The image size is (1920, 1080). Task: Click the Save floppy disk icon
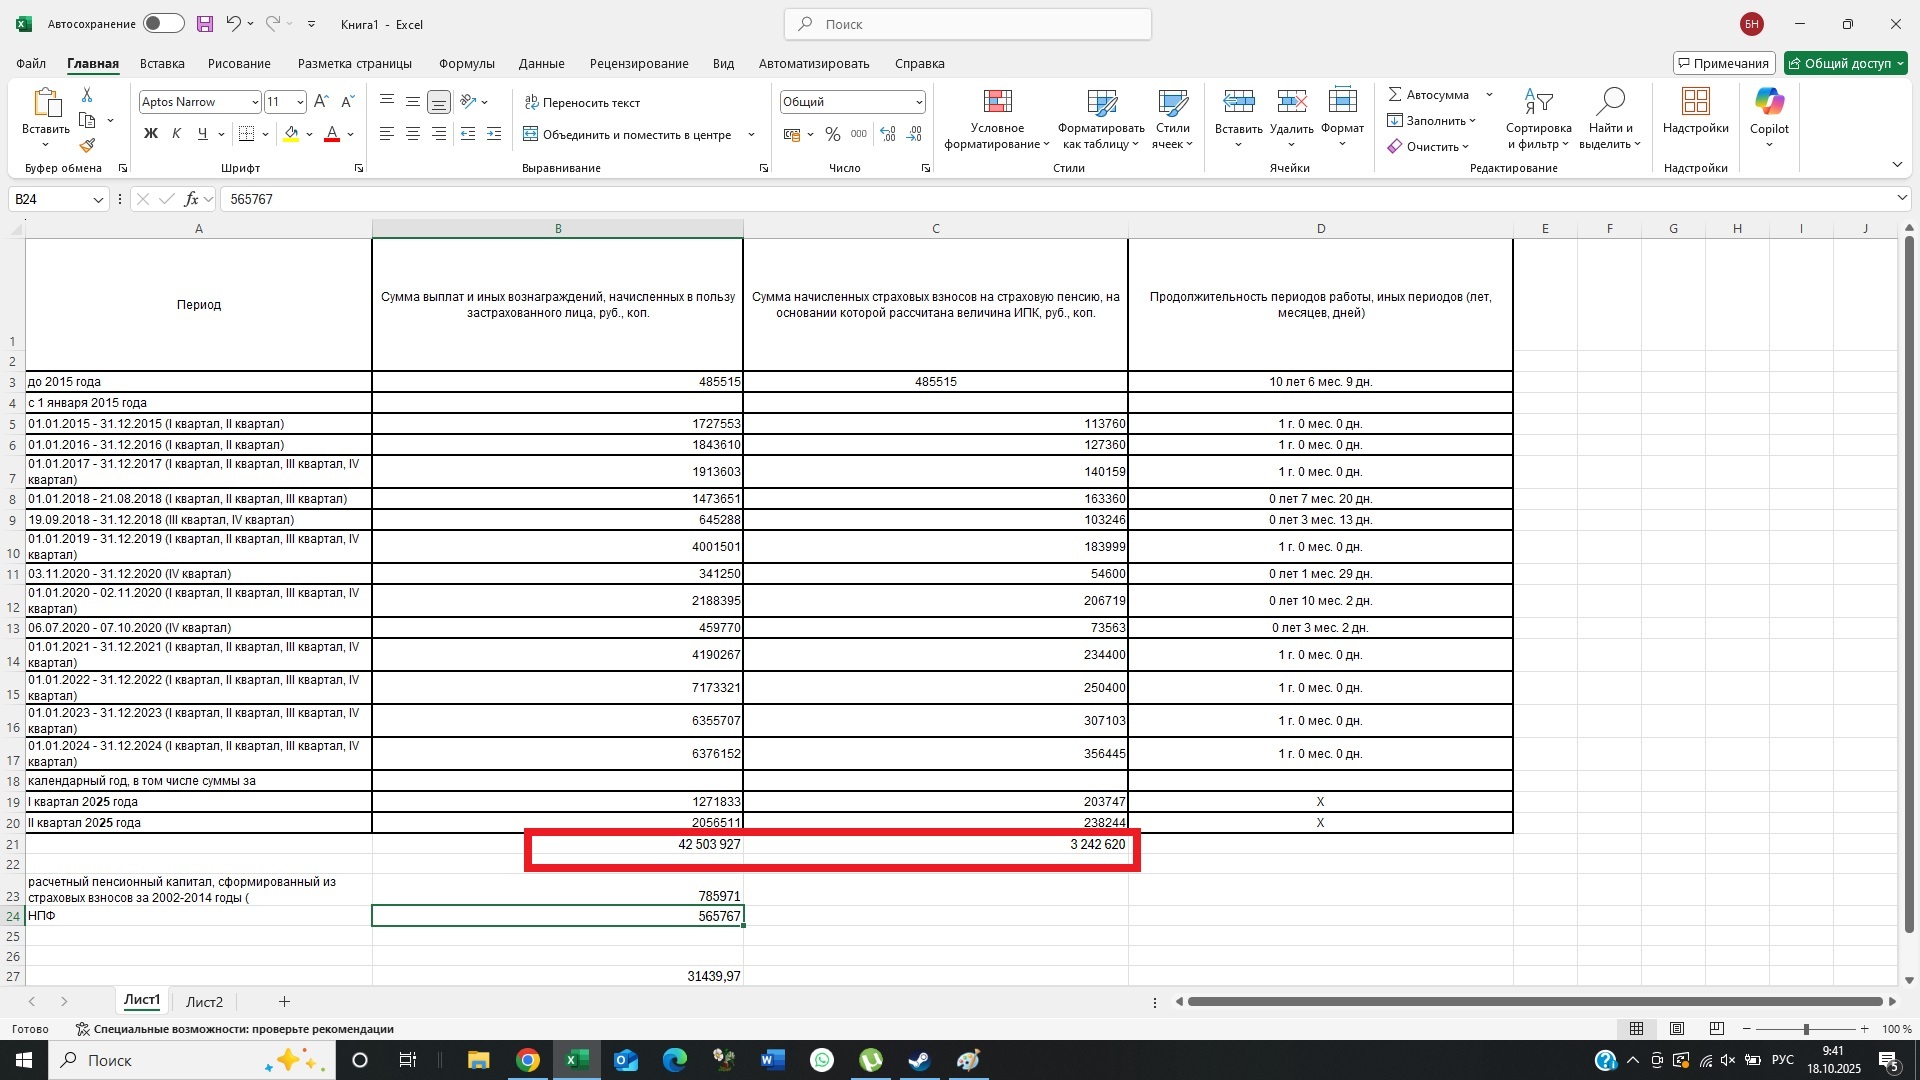[204, 24]
